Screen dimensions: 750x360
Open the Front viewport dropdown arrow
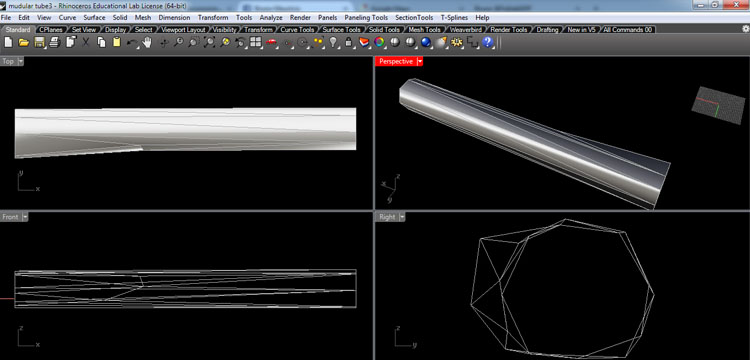pos(25,217)
